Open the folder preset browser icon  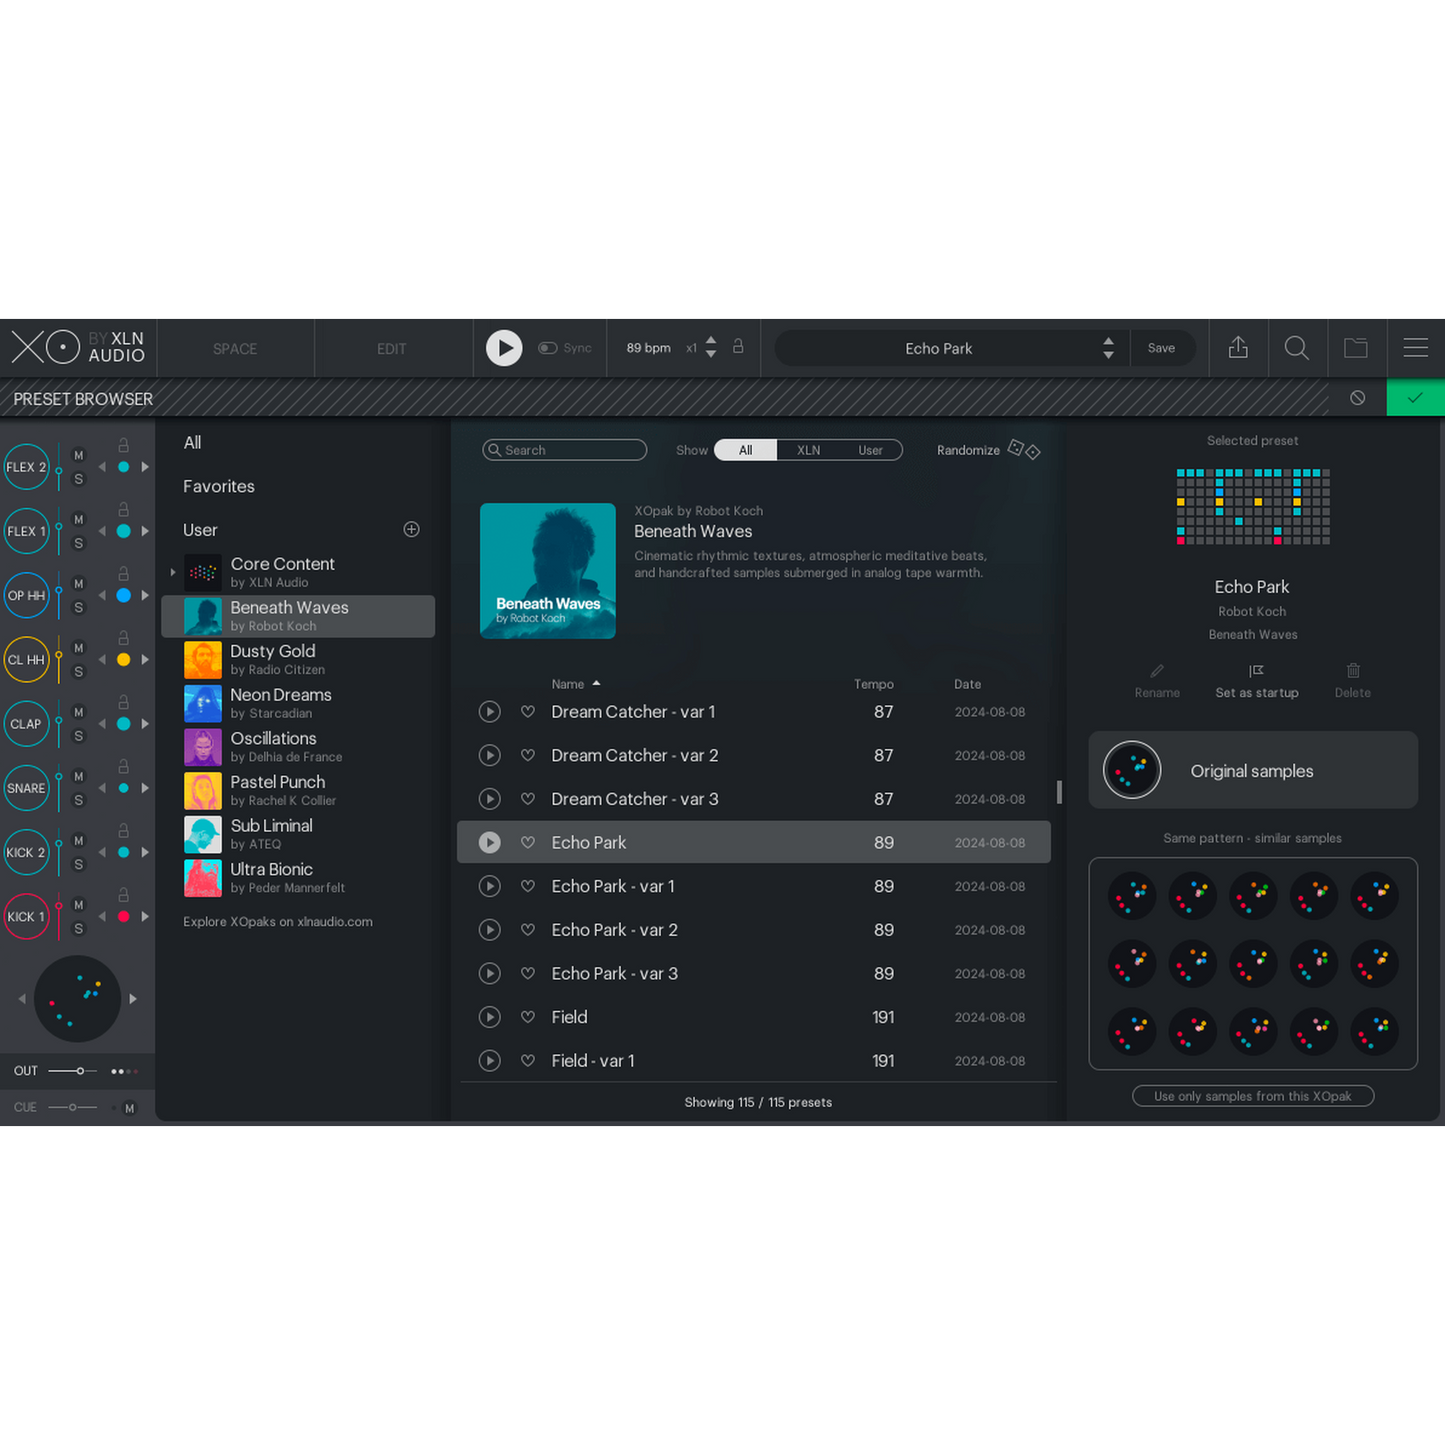pyautogui.click(x=1355, y=347)
